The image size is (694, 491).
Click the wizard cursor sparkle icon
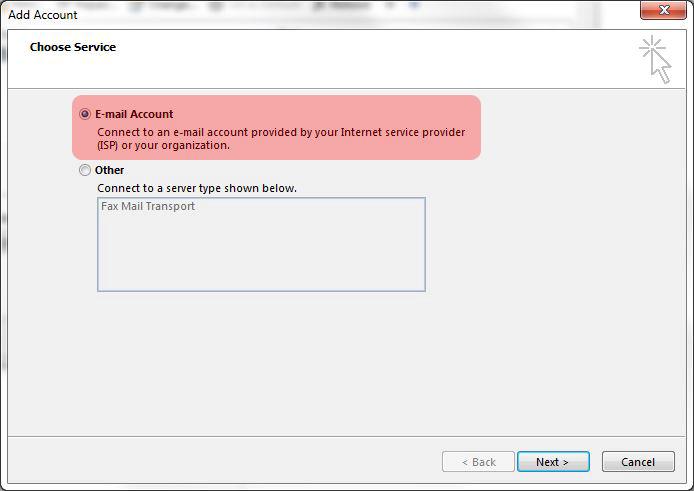[x=655, y=60]
